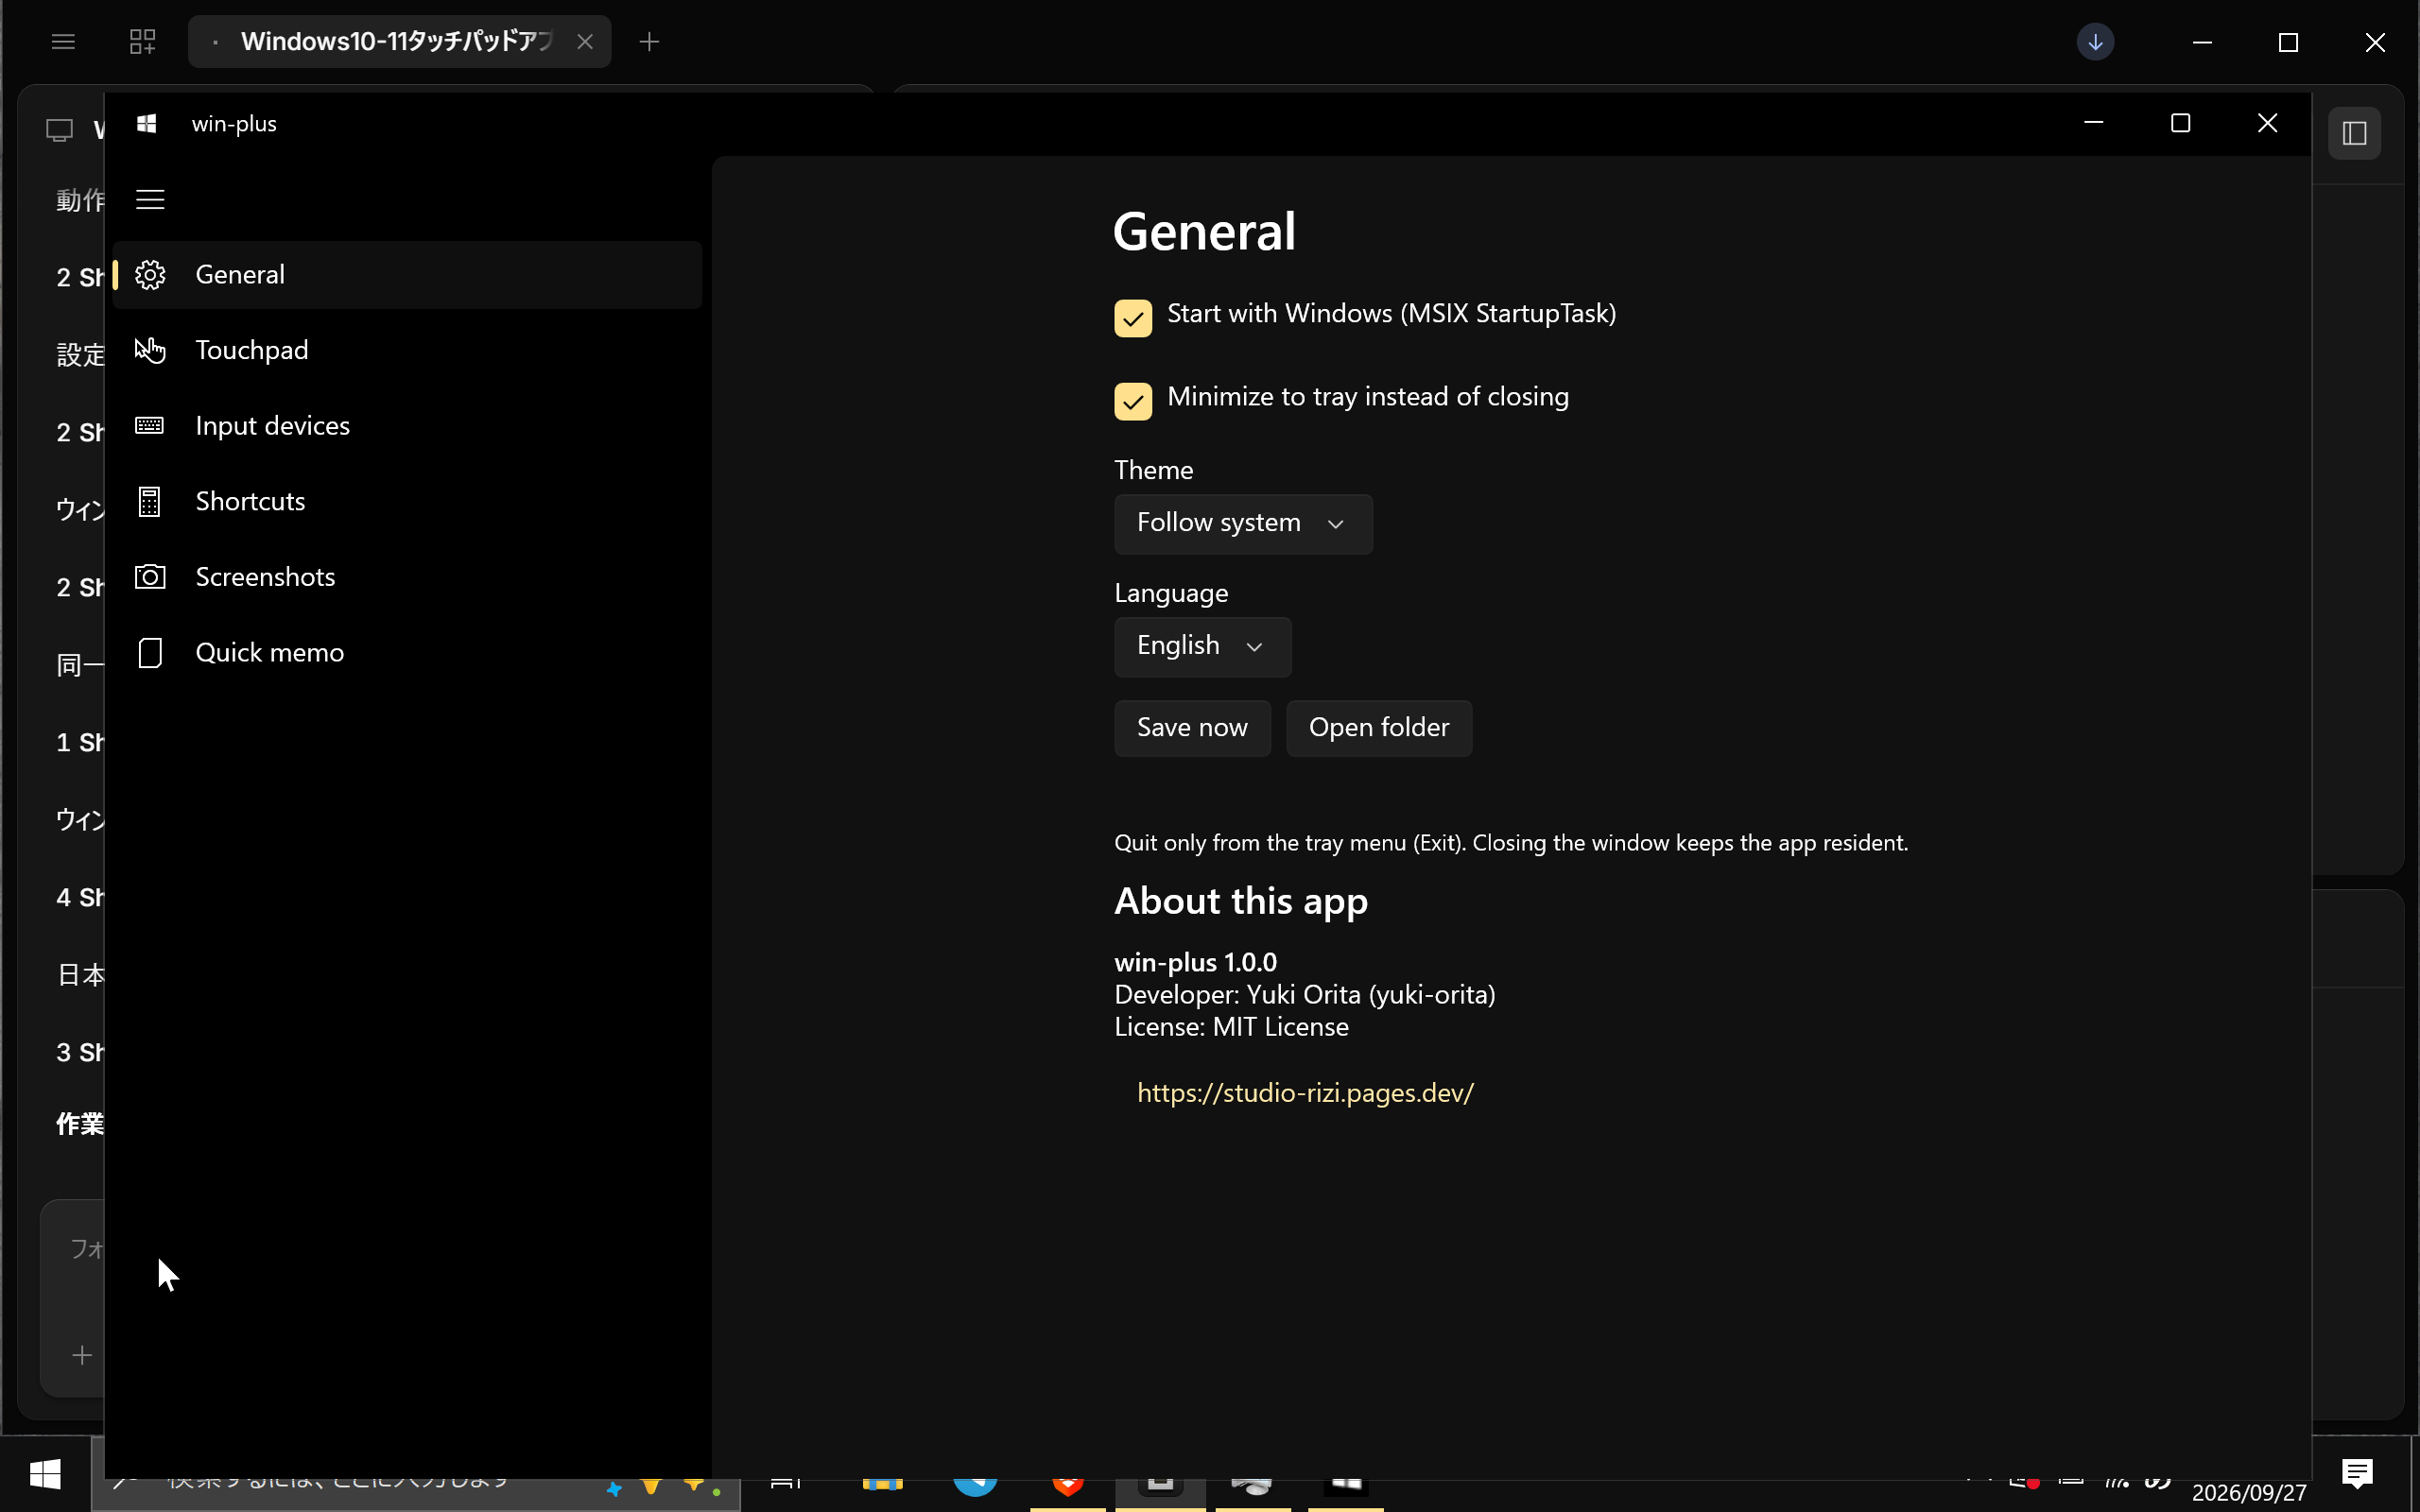The width and height of the screenshot is (2420, 1512).
Task: Switch to the Shortcuts page
Action: (407, 501)
